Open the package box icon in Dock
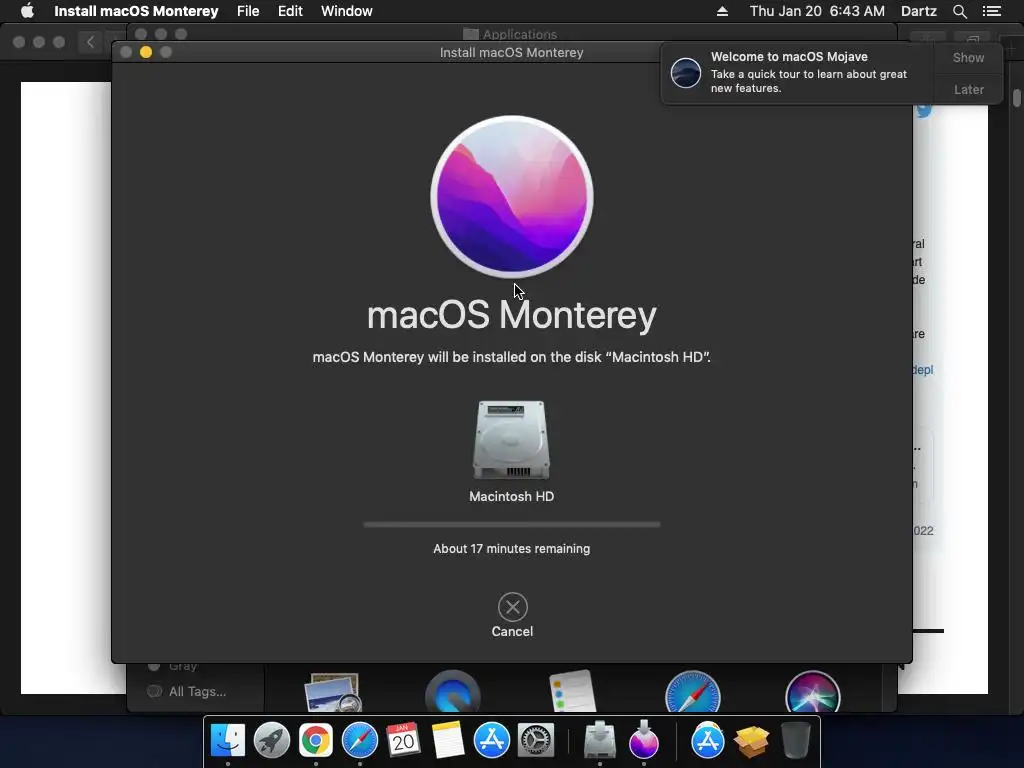The image size is (1024, 768). [752, 741]
